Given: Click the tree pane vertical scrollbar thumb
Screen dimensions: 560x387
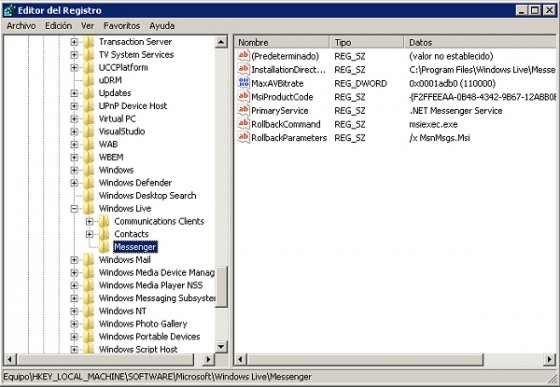Looking at the screenshot, I should pyautogui.click(x=221, y=287).
